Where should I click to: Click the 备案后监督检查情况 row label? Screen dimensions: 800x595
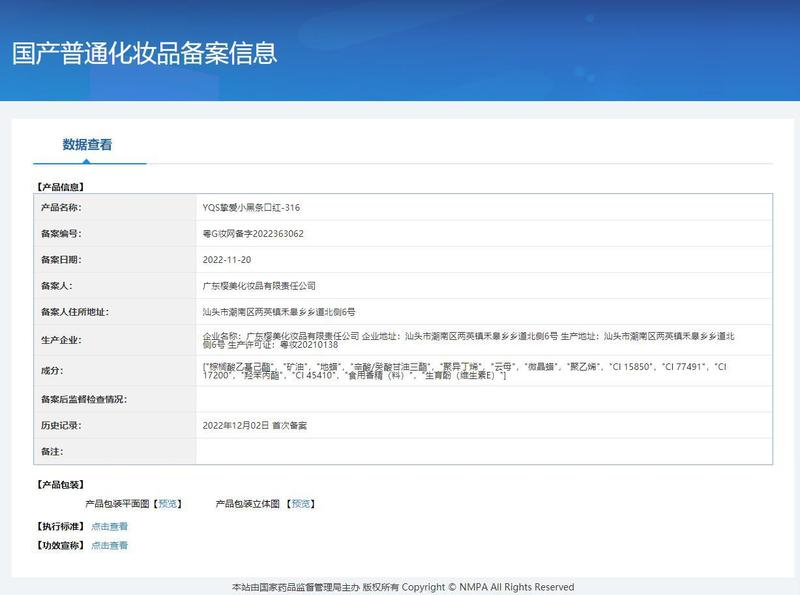pyautogui.click(x=84, y=400)
